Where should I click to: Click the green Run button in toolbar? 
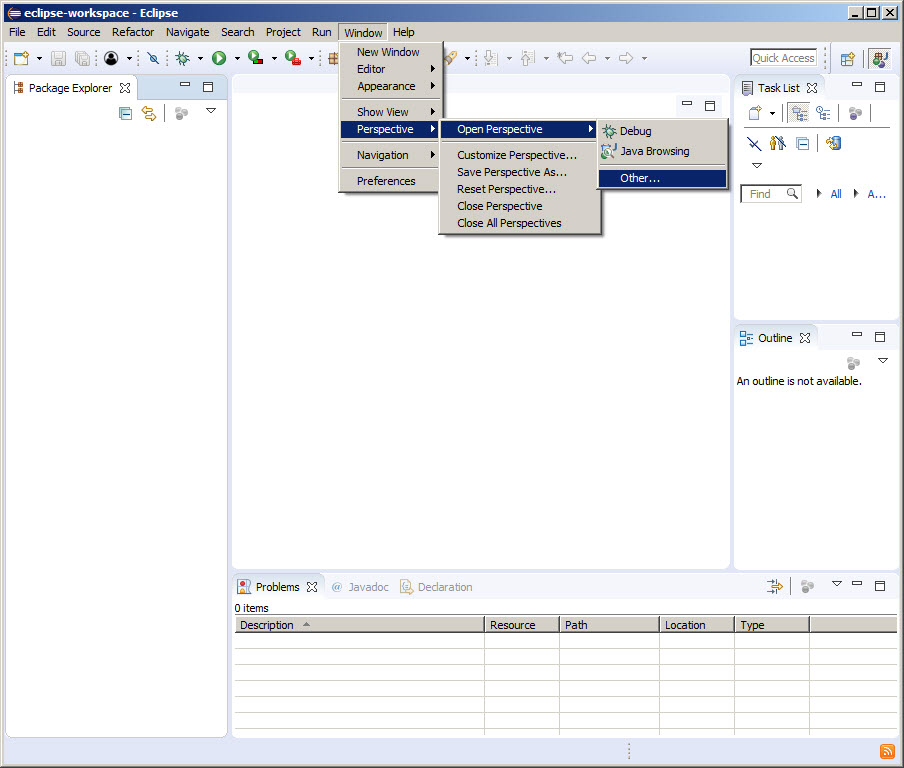218,59
